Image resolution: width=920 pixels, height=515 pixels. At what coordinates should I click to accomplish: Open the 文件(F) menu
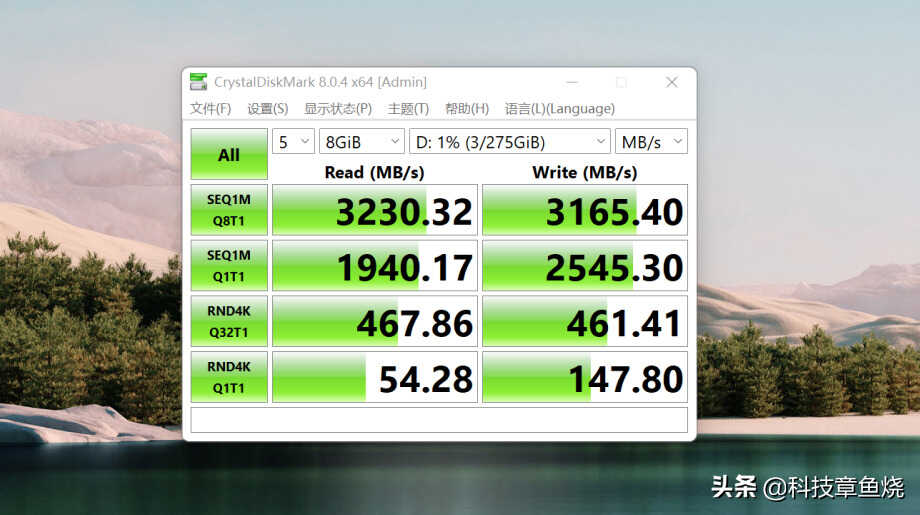click(x=211, y=109)
